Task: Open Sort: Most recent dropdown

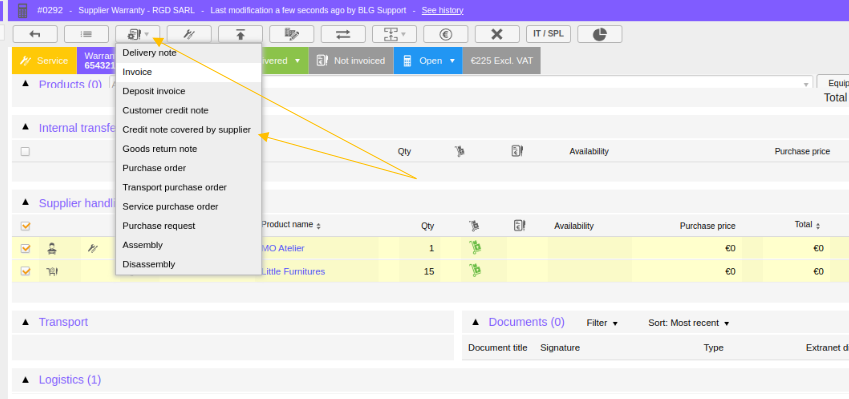Action: [689, 323]
